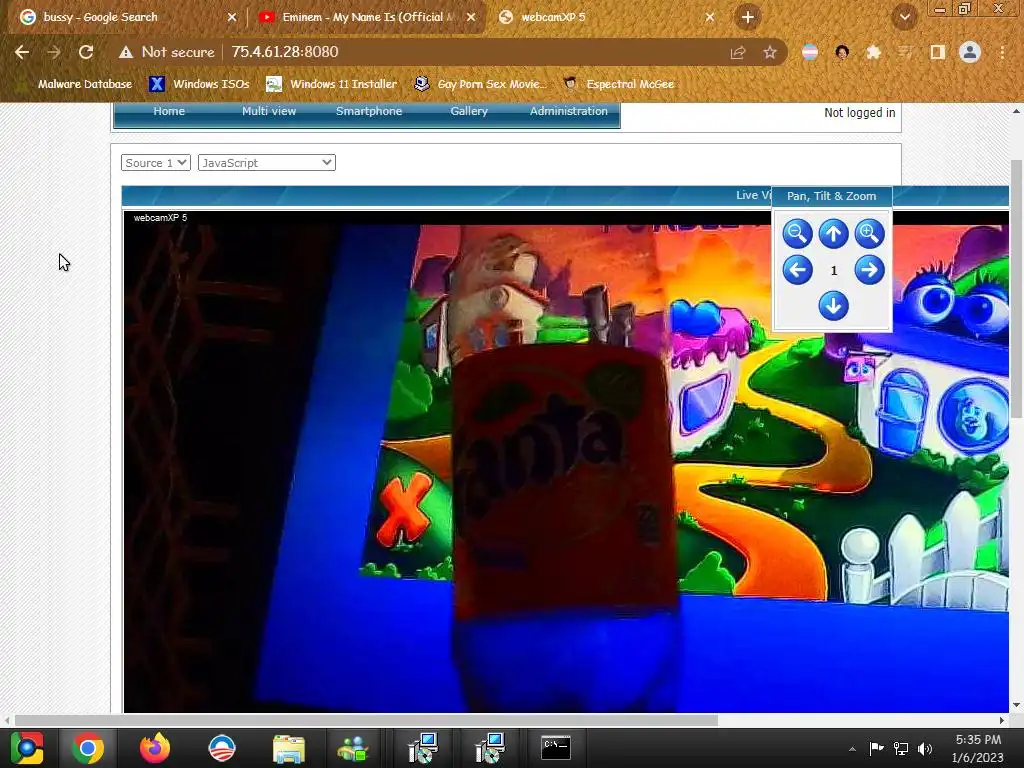This screenshot has height=768, width=1024.
Task: Bookmark this page with the star icon
Action: [x=770, y=52]
